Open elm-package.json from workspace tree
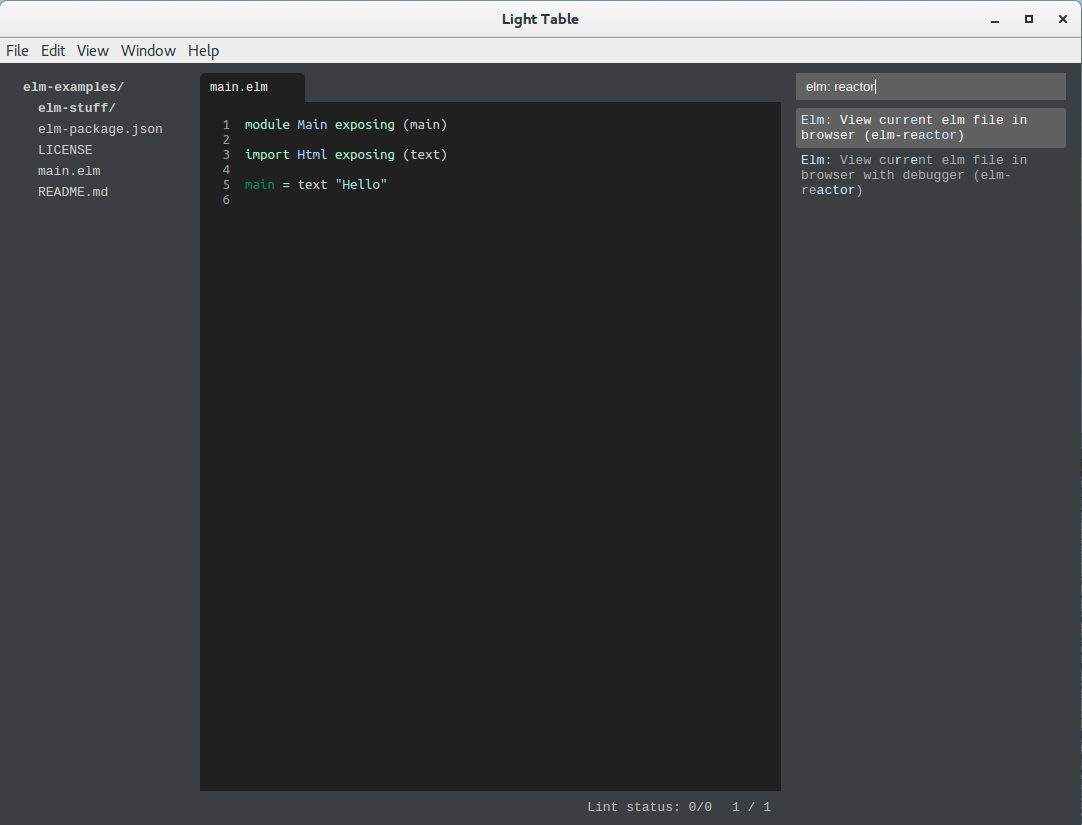The image size is (1082, 825). coord(100,129)
